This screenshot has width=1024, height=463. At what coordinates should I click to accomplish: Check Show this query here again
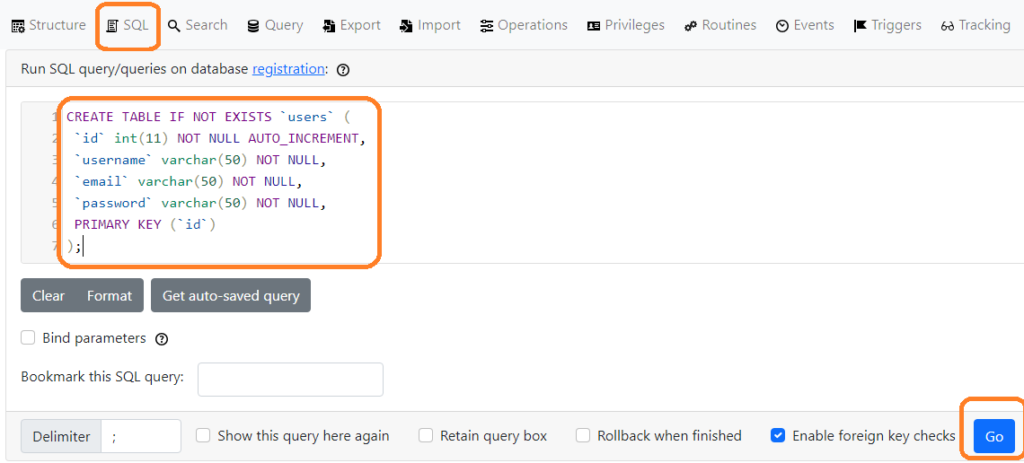[203, 436]
